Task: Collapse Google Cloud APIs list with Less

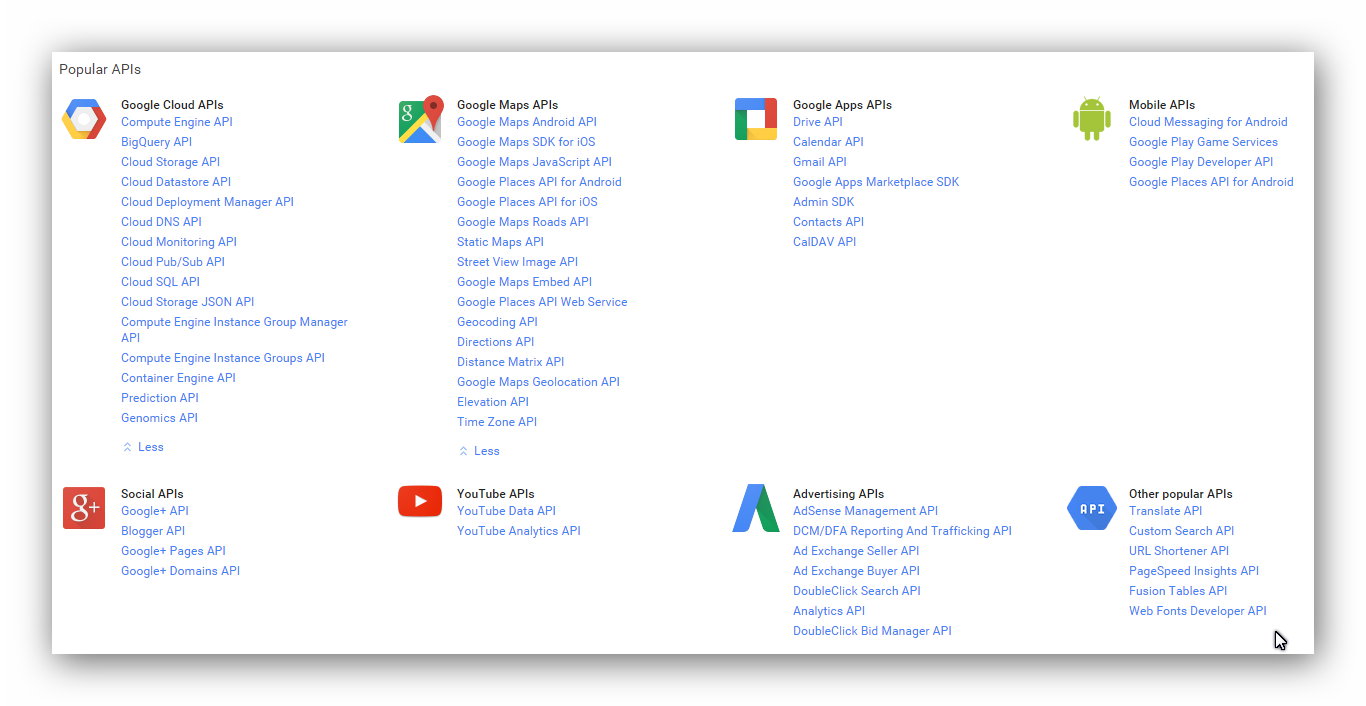Action: (x=143, y=447)
